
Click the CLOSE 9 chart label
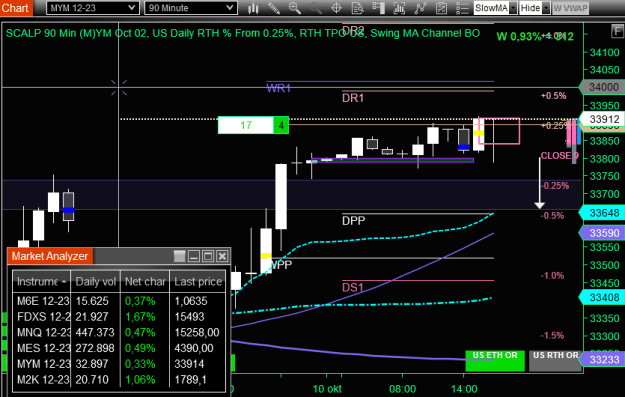click(559, 155)
